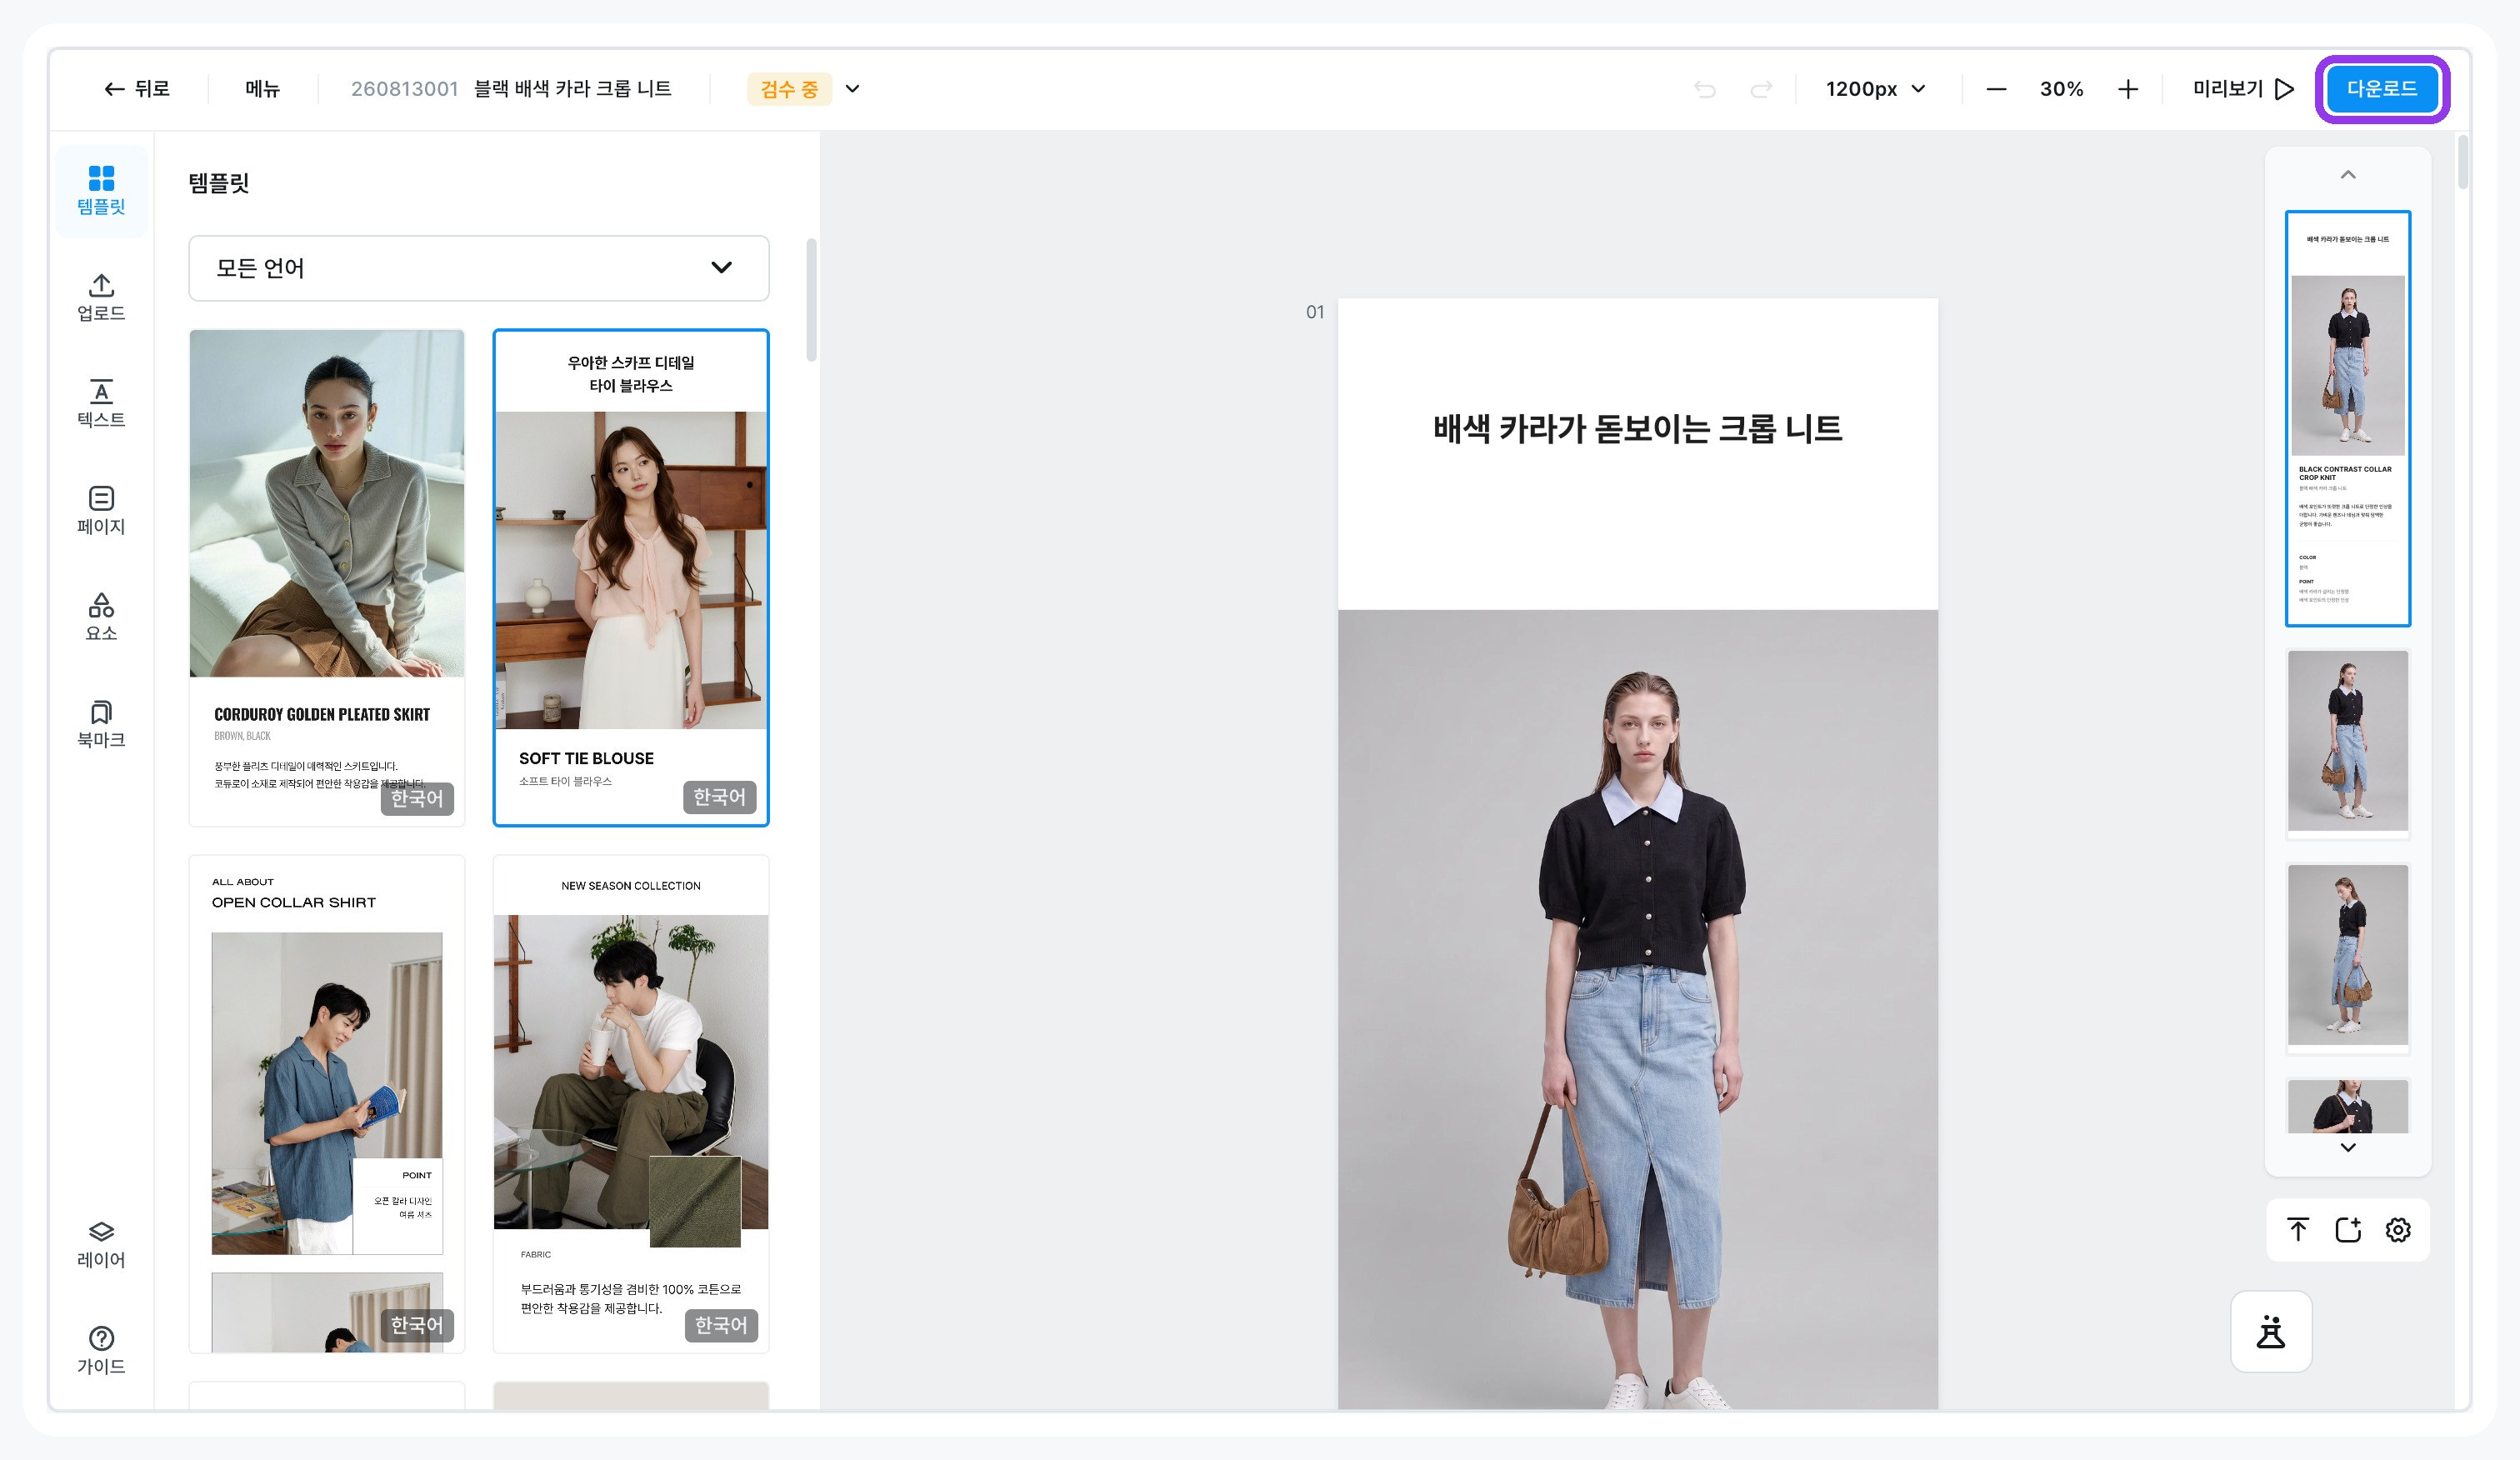Select the 텍스트 text tool
The width and height of the screenshot is (2520, 1460).
[x=101, y=404]
